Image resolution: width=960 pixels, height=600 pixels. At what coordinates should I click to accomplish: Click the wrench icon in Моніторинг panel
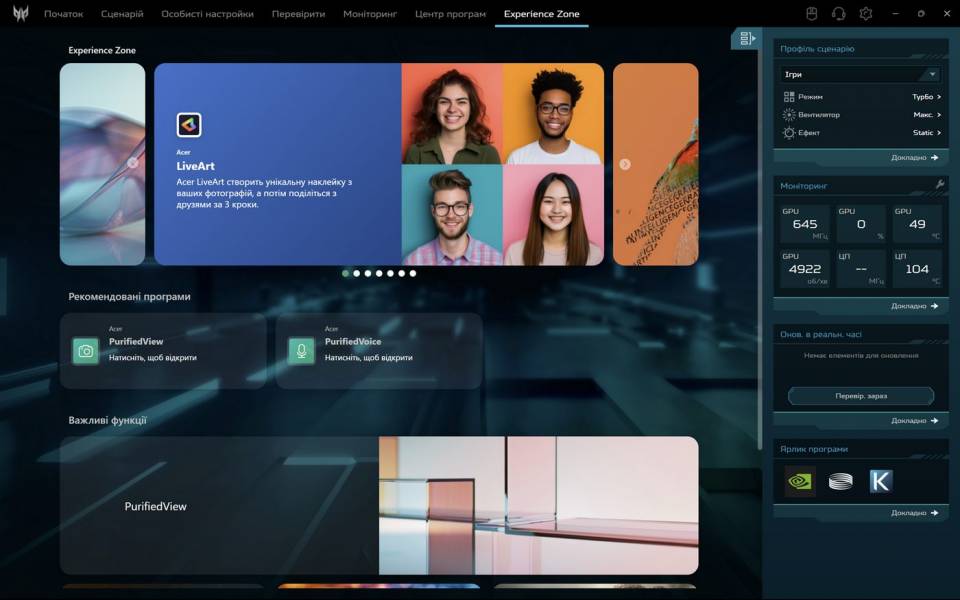click(x=940, y=185)
